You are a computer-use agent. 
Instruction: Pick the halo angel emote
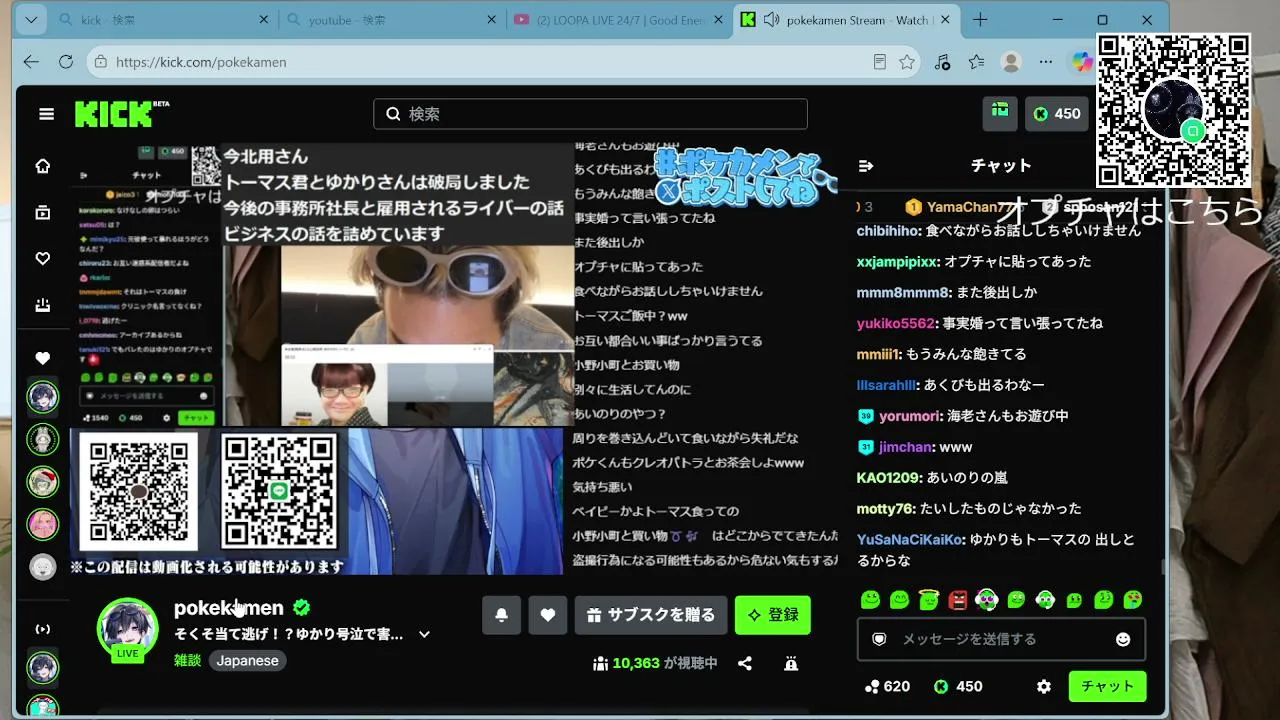coord(929,600)
